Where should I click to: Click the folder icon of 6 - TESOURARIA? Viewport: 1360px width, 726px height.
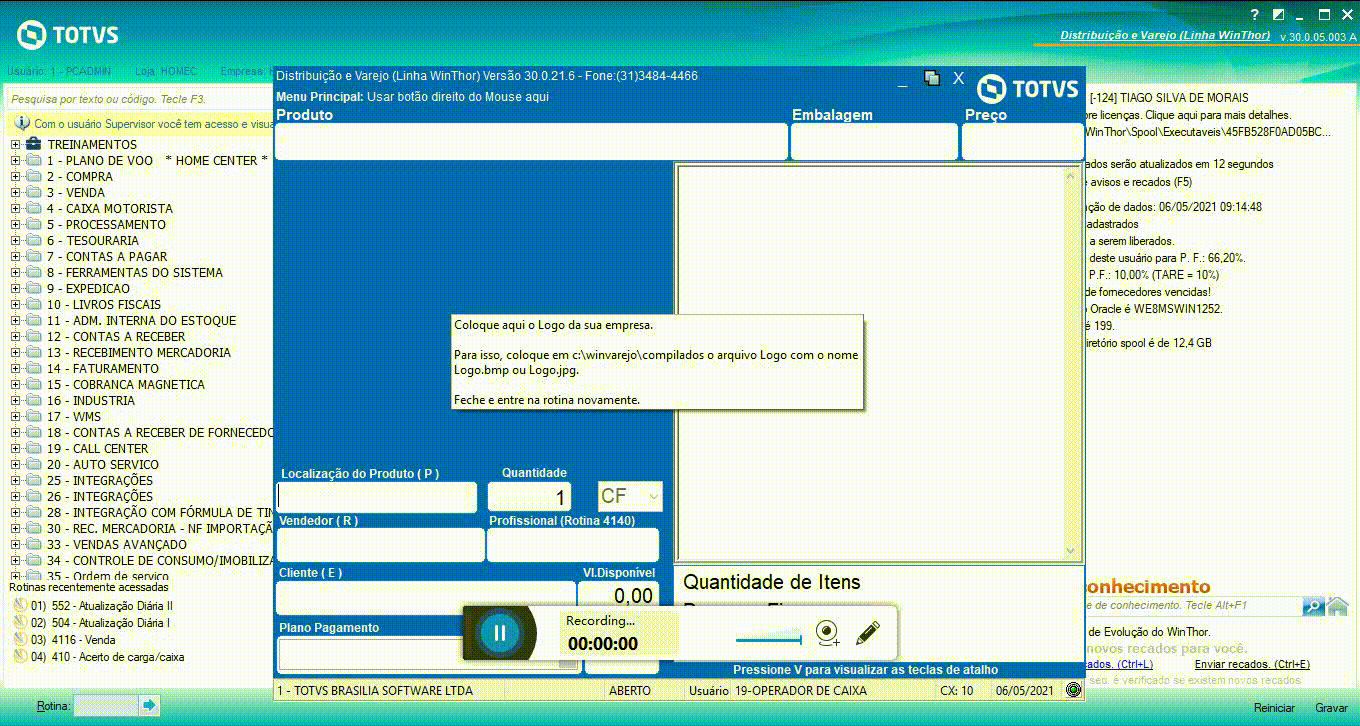coord(33,241)
